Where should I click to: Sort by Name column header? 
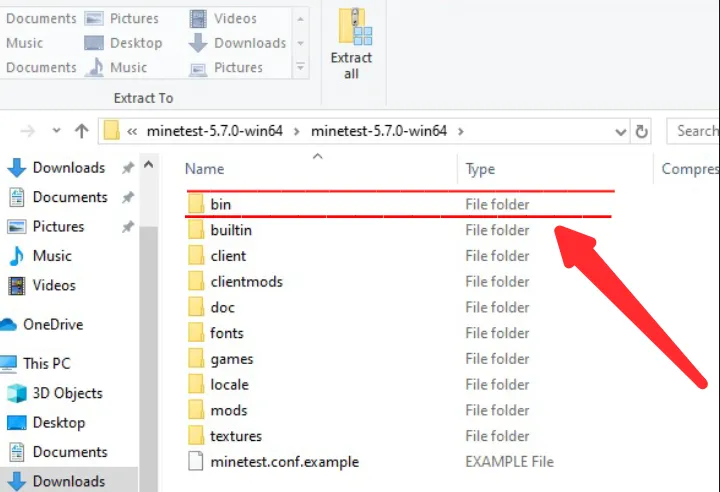[204, 169]
